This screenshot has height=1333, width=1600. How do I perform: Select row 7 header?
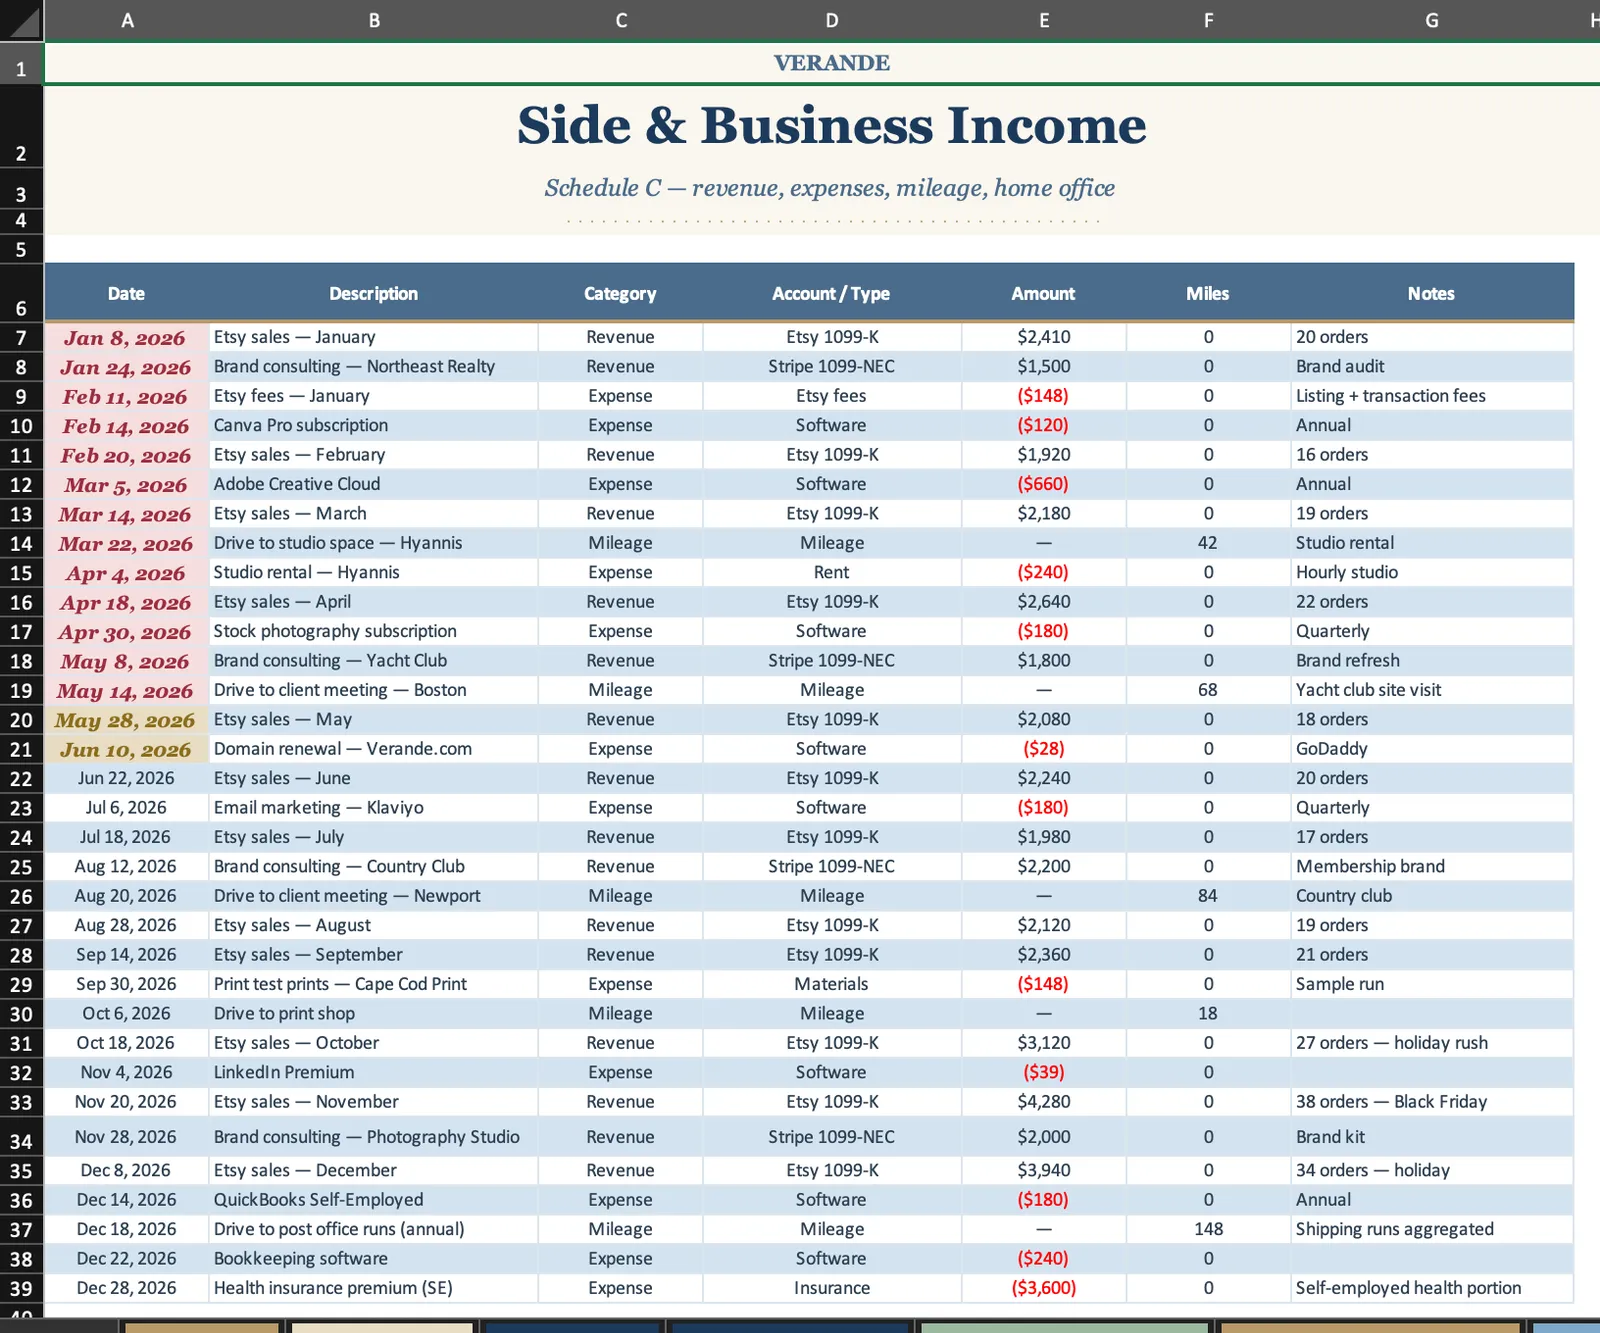pyautogui.click(x=21, y=338)
